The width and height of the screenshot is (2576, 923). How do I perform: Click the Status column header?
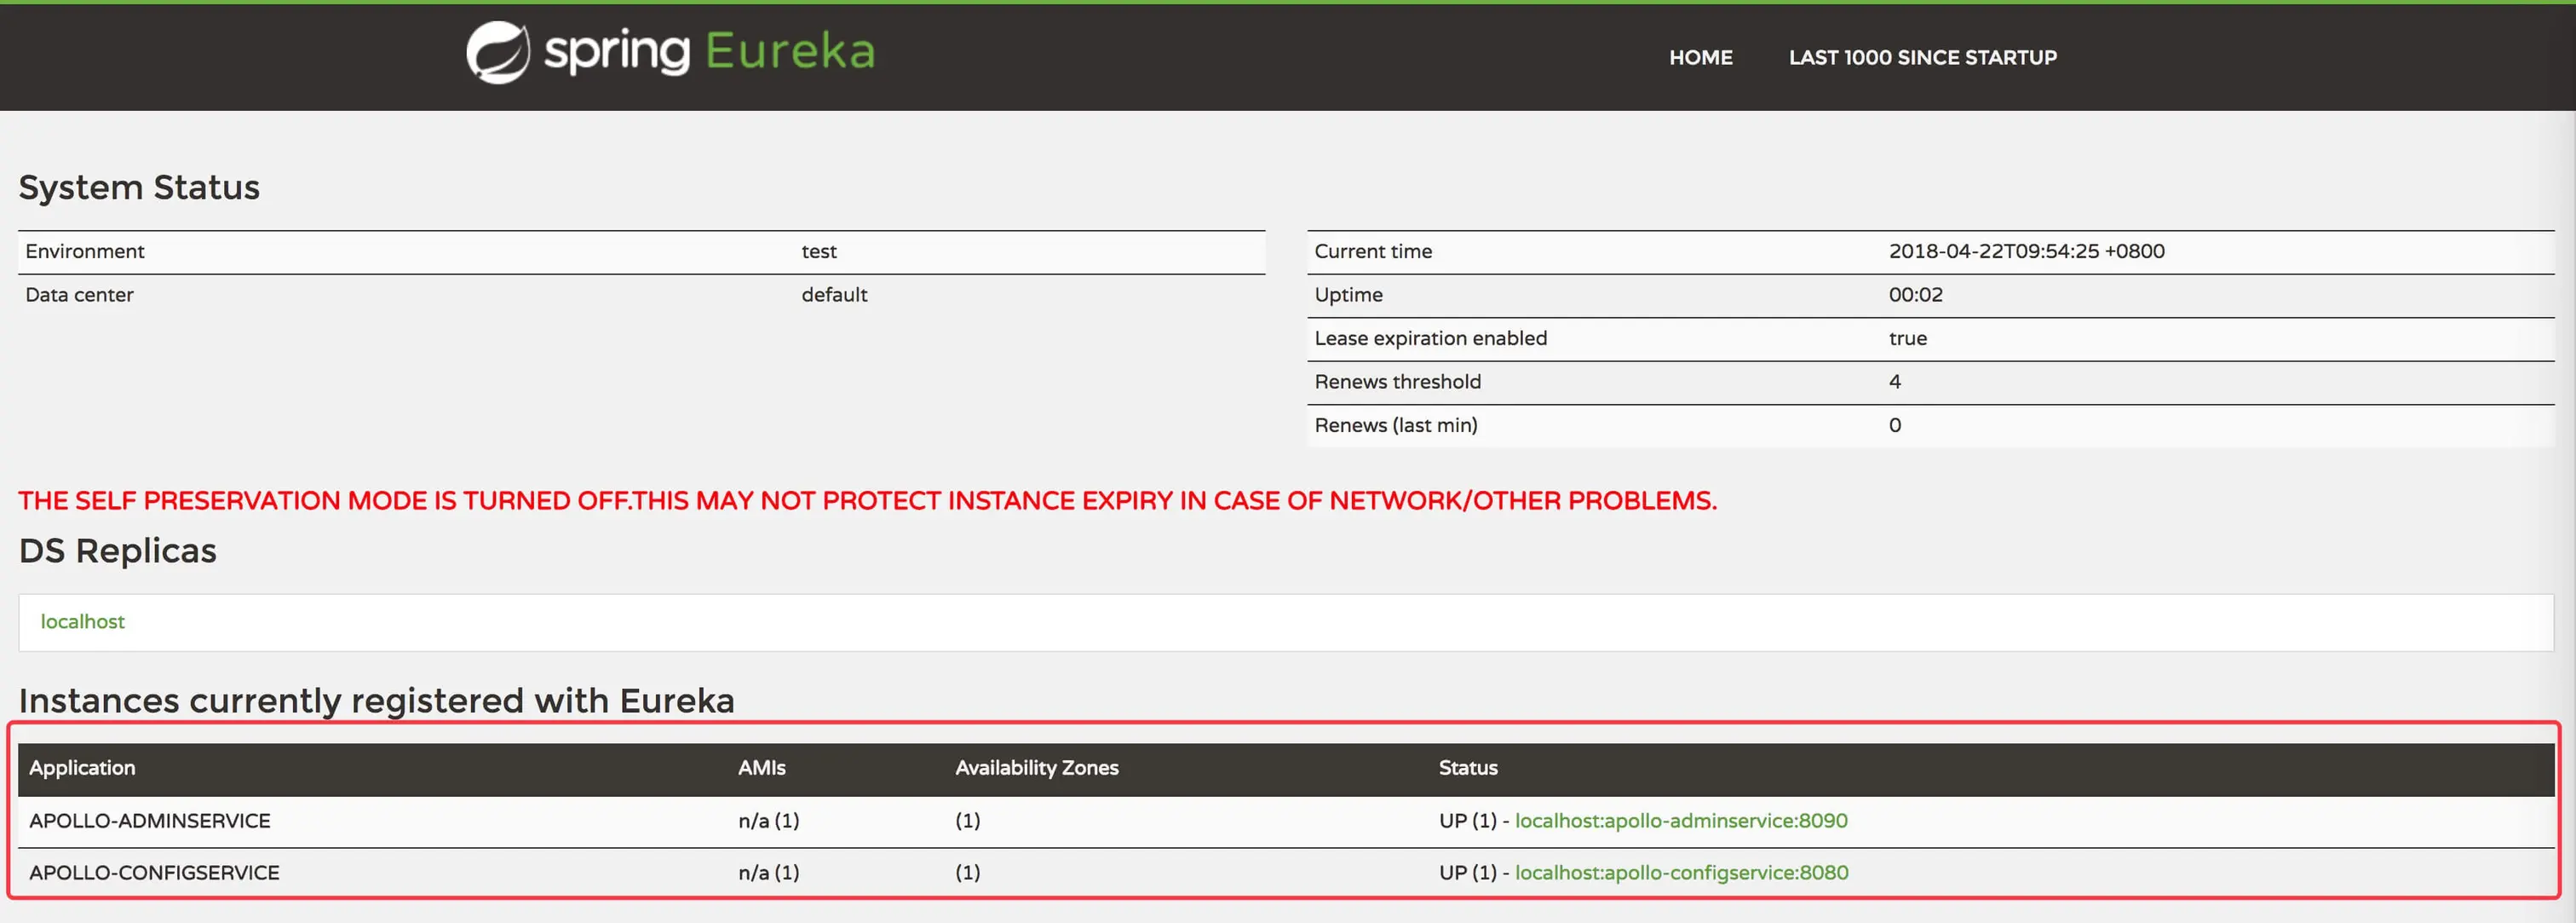coord(1467,768)
